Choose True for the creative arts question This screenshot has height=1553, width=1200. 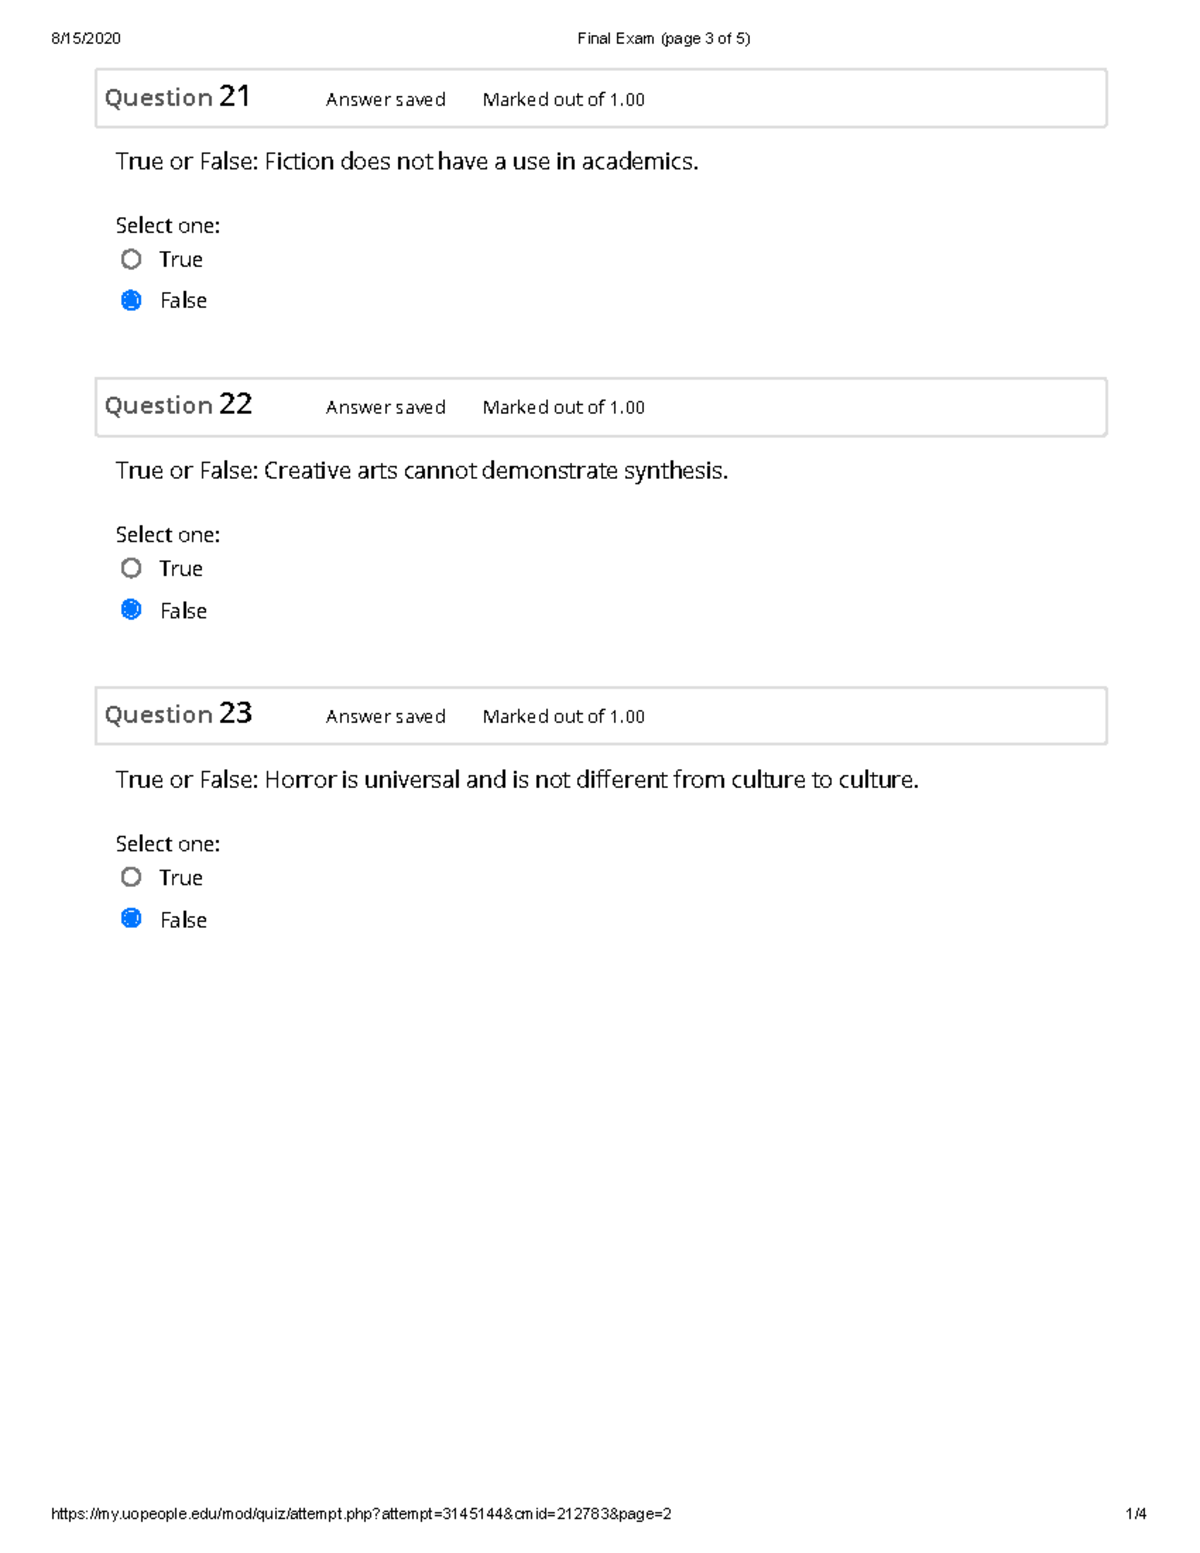[131, 569]
